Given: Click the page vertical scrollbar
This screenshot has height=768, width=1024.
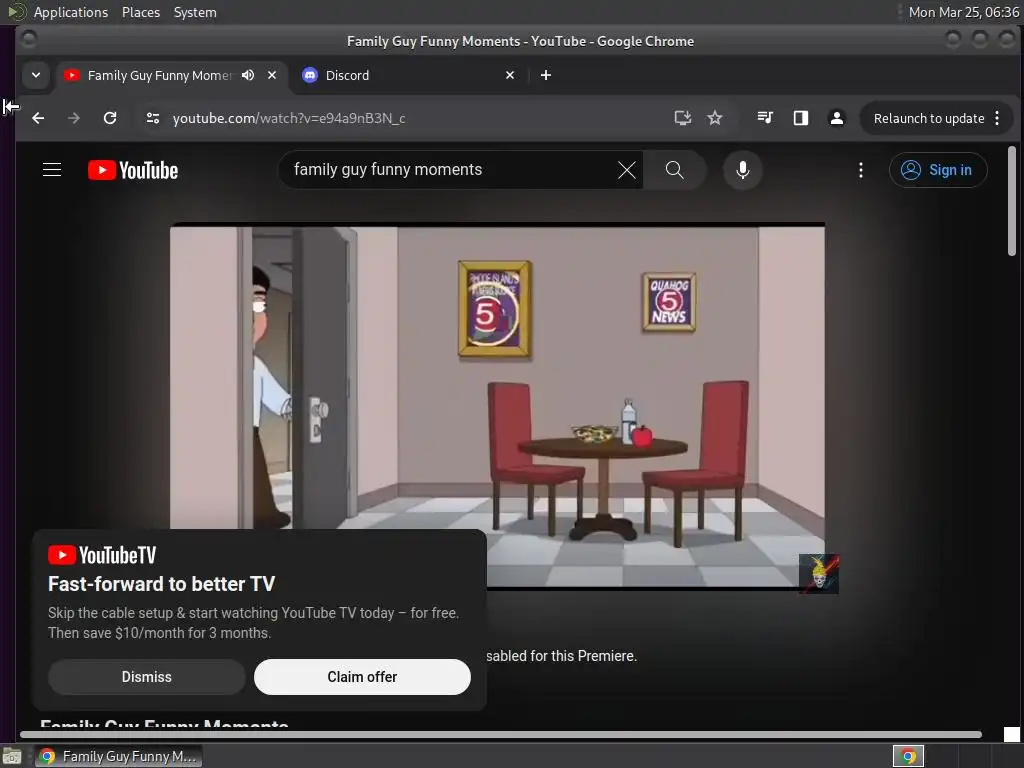Looking at the screenshot, I should (x=1012, y=201).
